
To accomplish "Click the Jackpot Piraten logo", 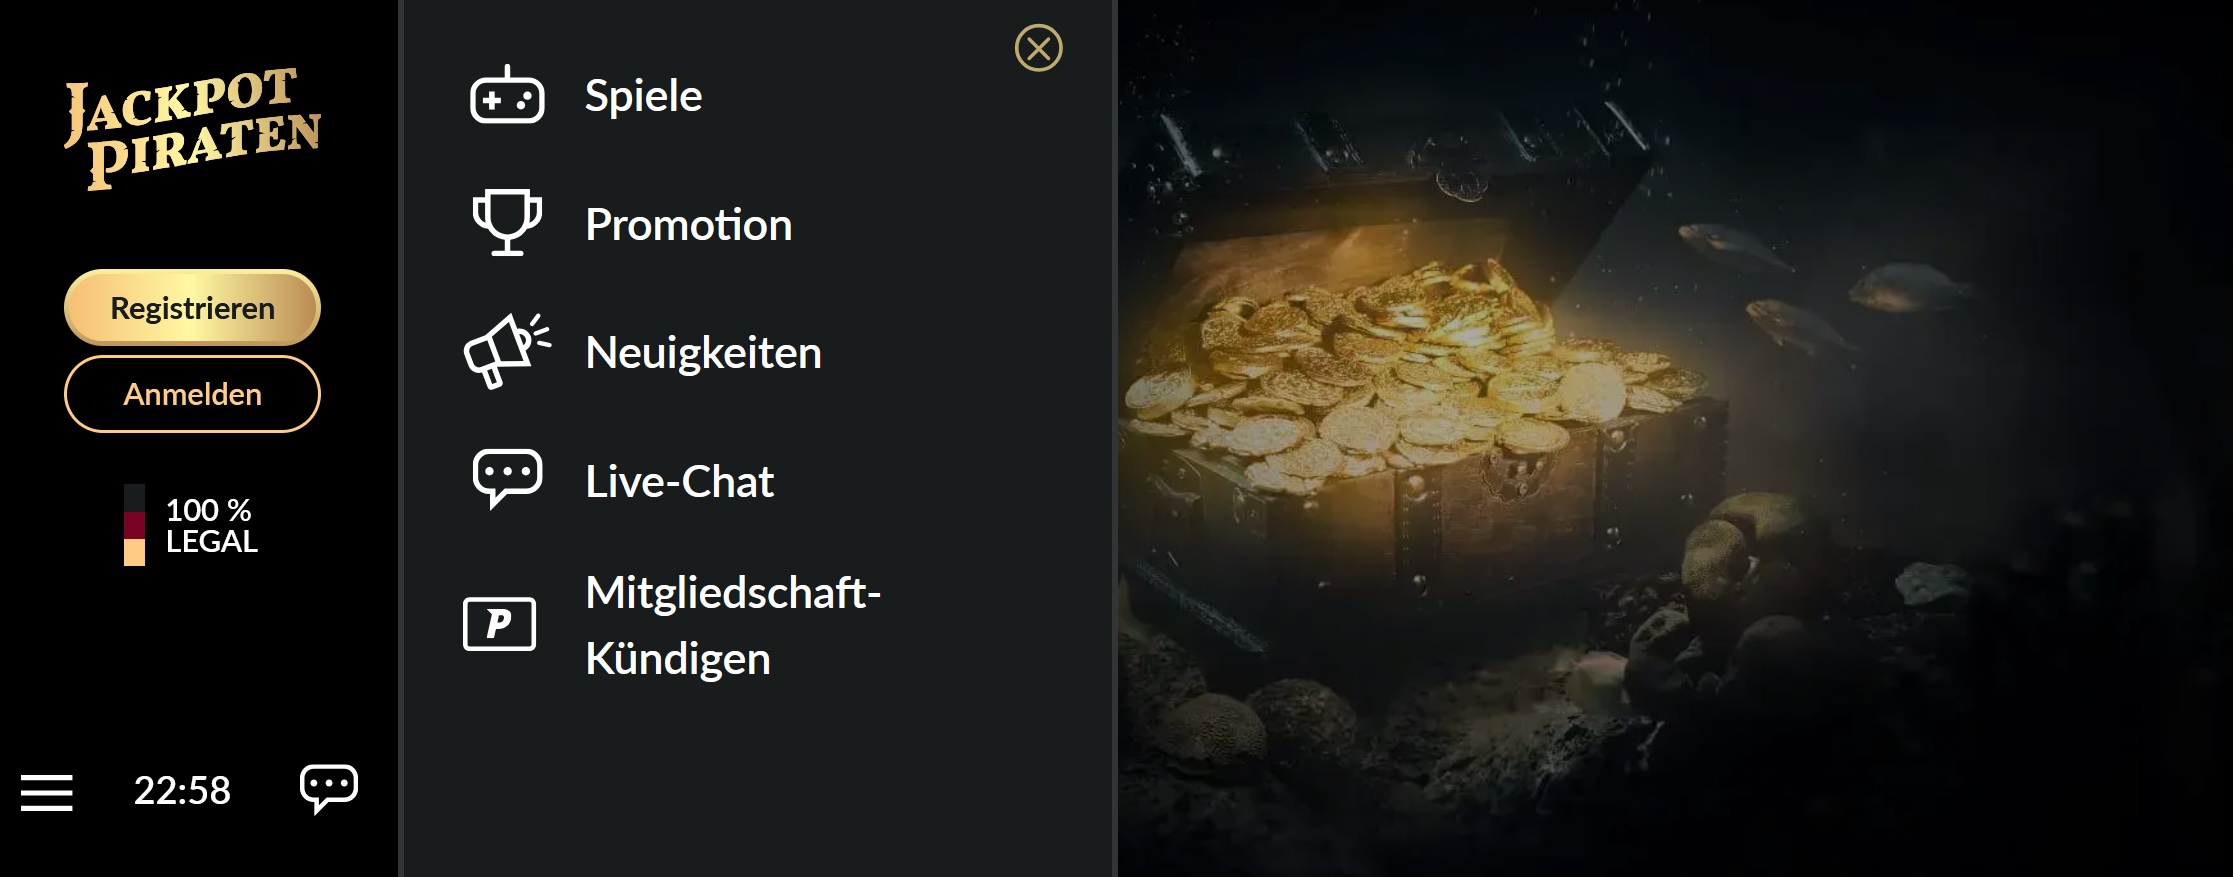I will tap(192, 128).
